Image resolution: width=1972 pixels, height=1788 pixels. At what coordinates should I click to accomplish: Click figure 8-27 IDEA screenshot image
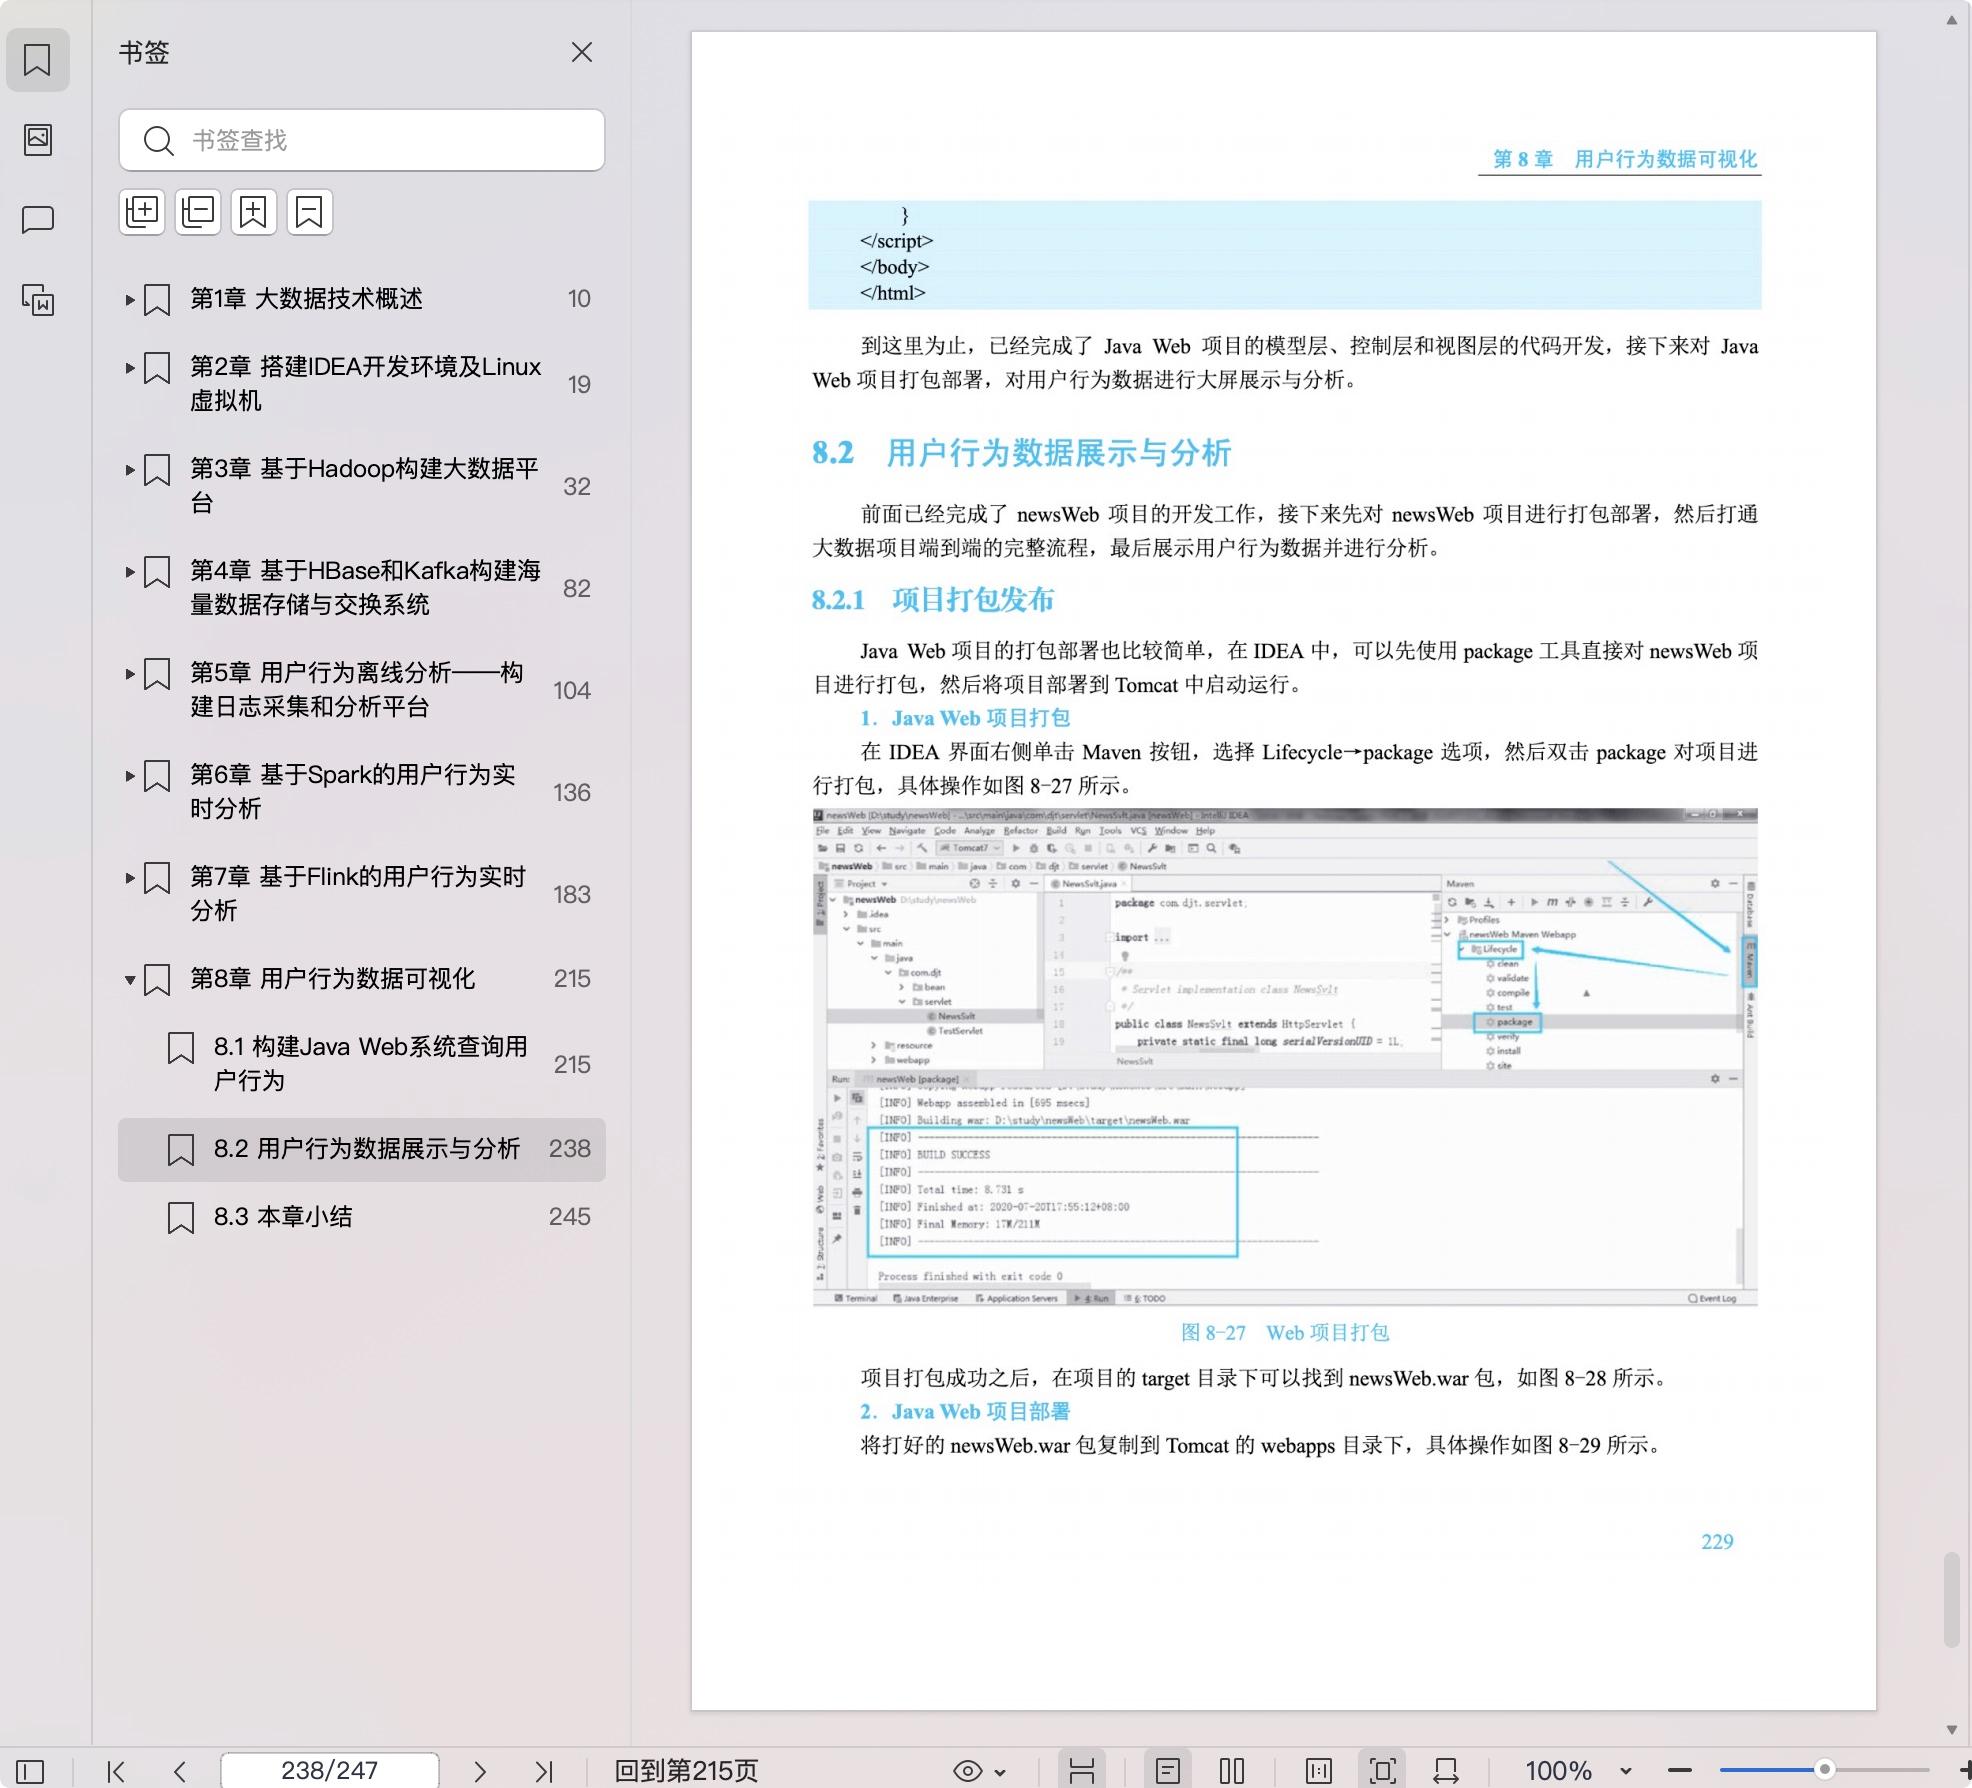1285,1057
